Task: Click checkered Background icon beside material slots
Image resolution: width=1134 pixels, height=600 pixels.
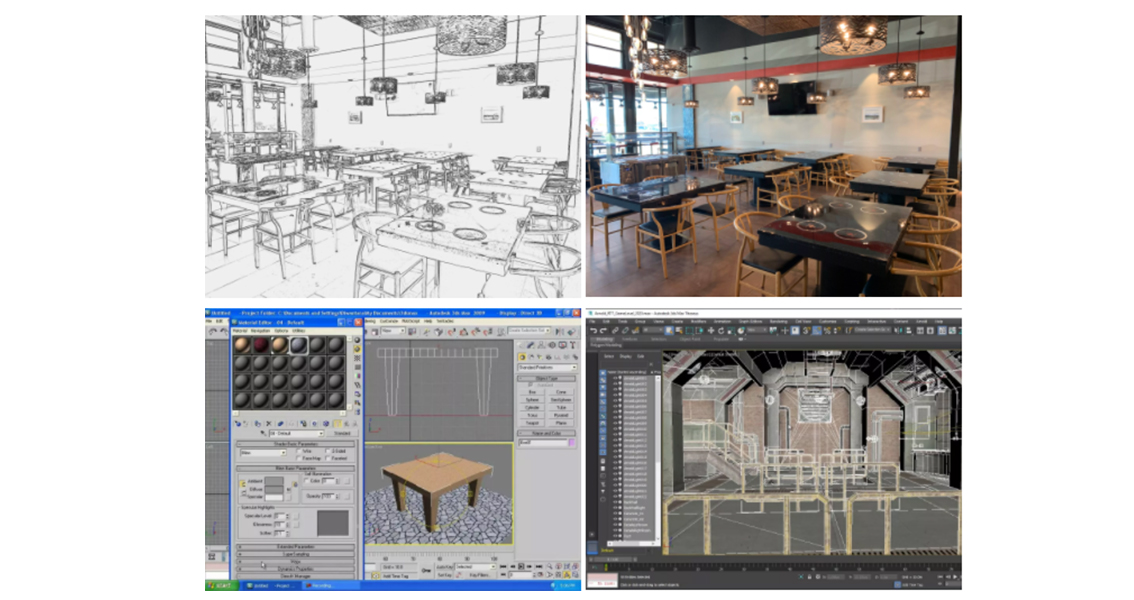Action: [357, 357]
